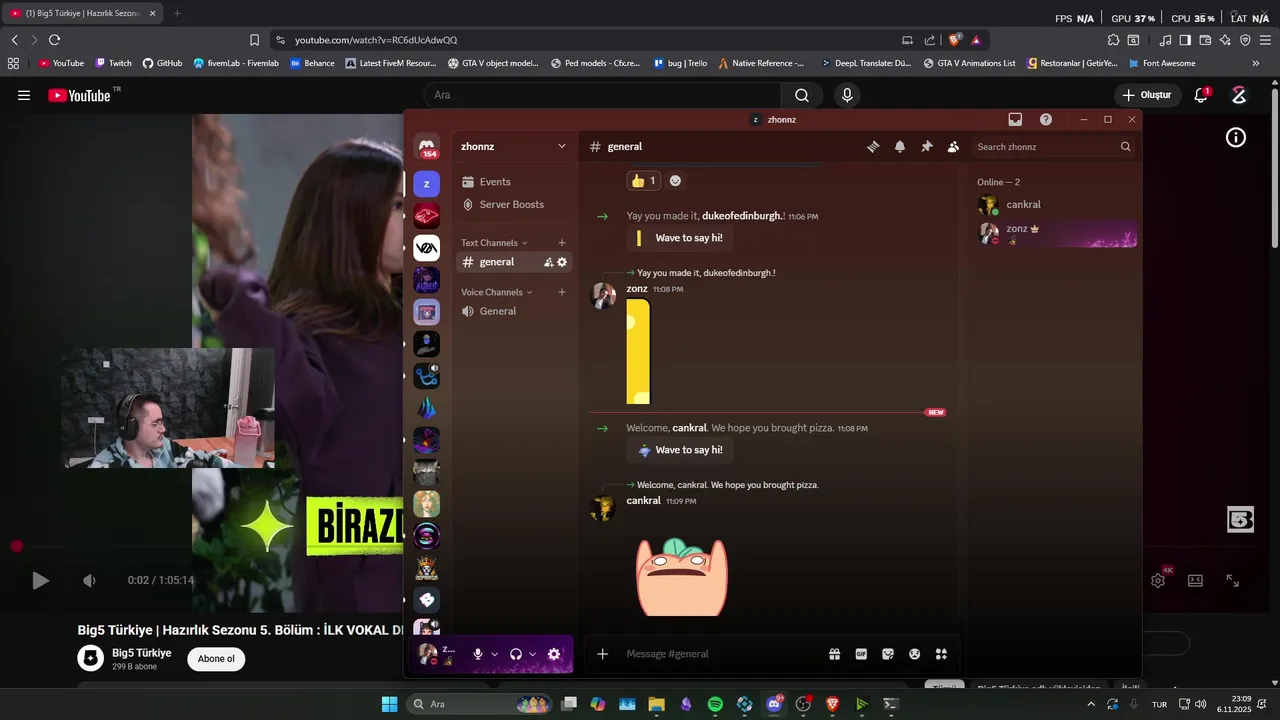Expand more bookmarks chevron in bookmarks bar
Screen dimensions: 1280x720
pos(1256,63)
